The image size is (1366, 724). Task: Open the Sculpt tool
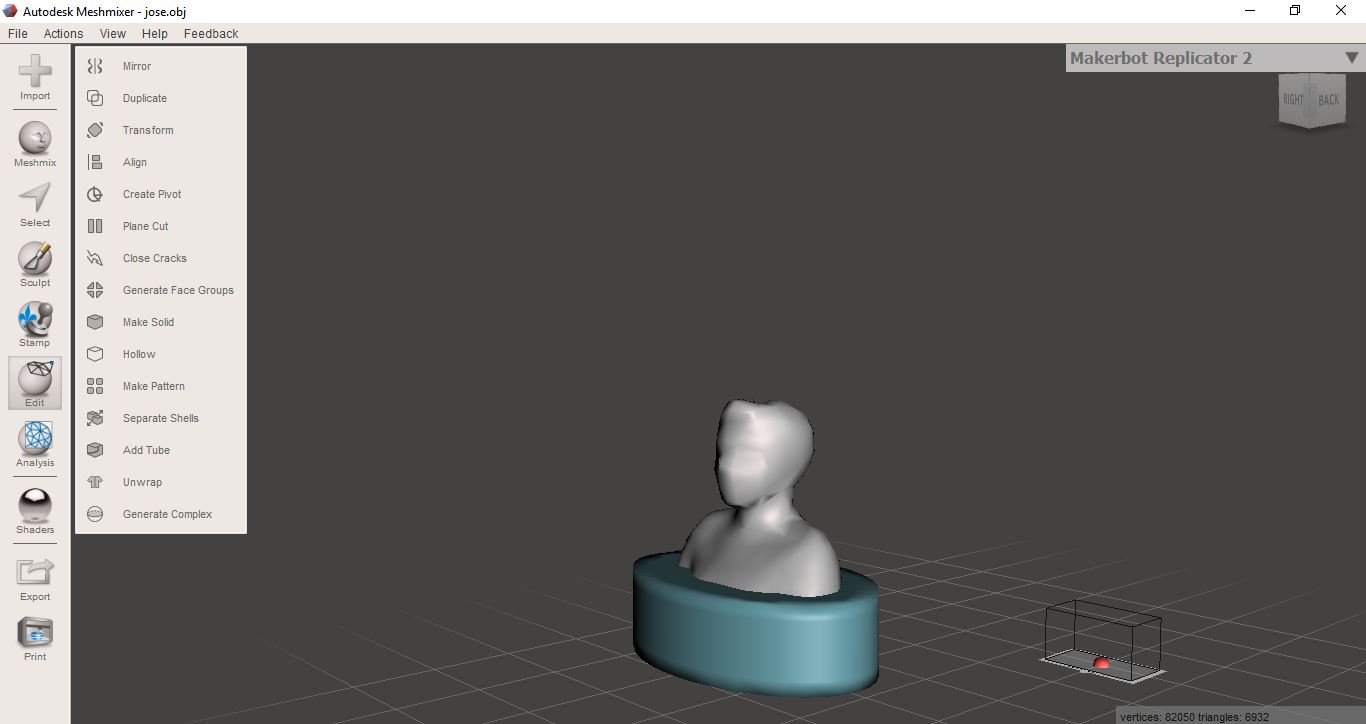point(35,264)
